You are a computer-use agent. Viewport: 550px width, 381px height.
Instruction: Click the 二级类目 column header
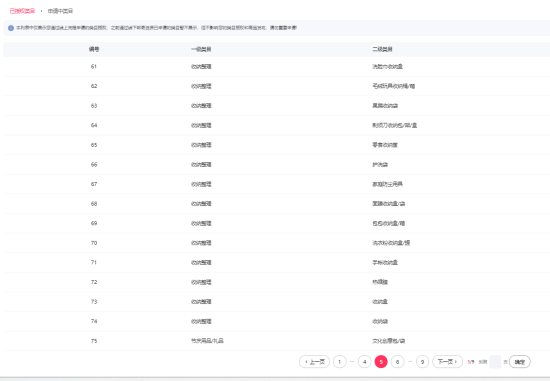(382, 49)
